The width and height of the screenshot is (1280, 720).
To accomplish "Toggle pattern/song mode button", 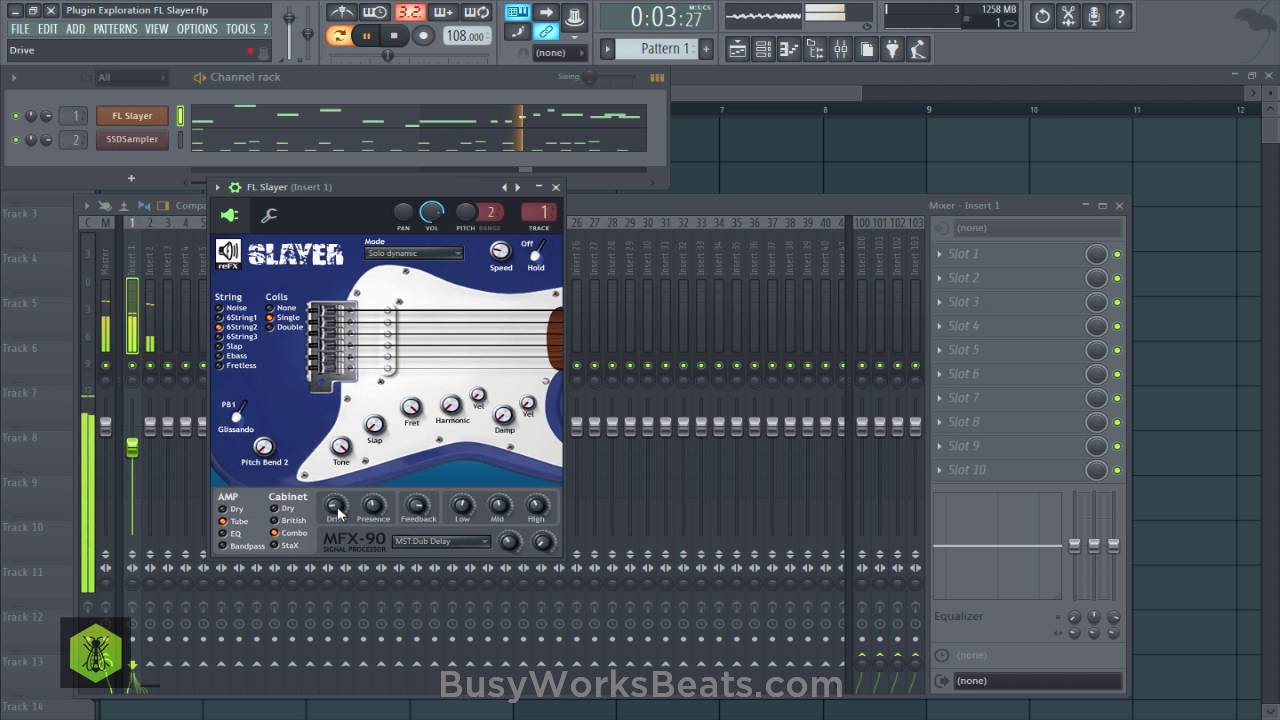I will 339,36.
